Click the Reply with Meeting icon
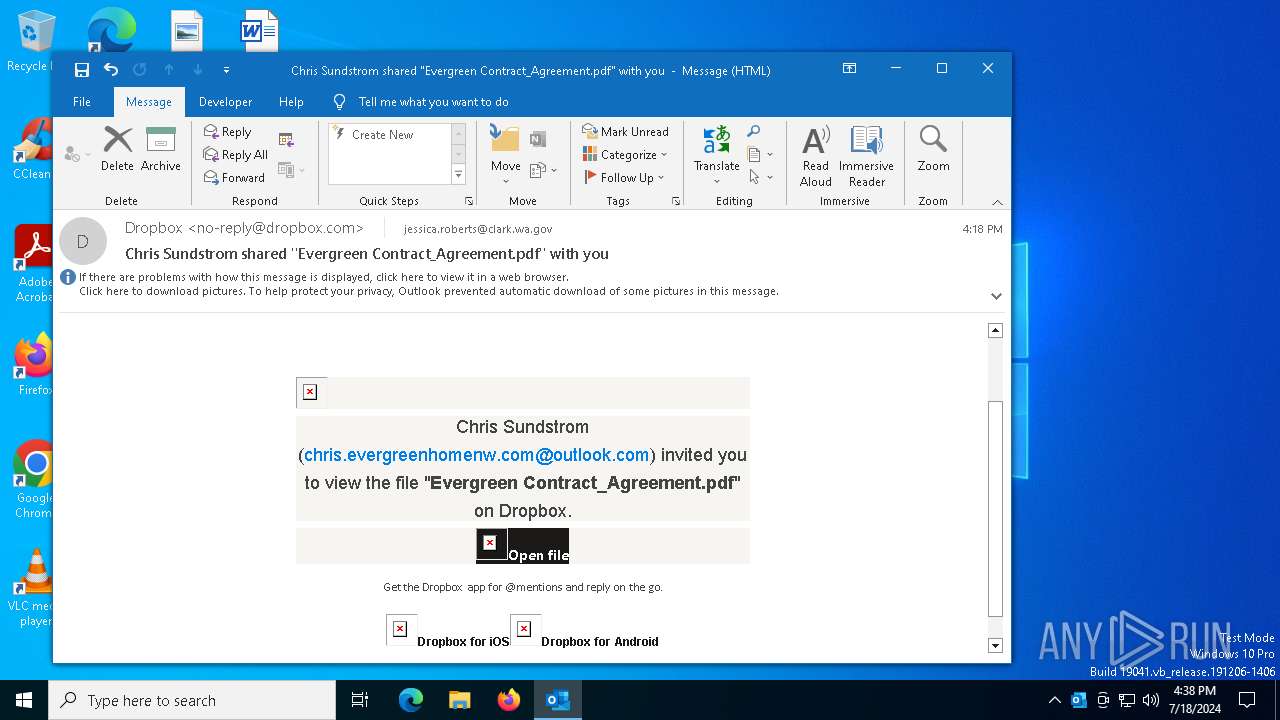Viewport: 1280px width, 720px height. 286,140
